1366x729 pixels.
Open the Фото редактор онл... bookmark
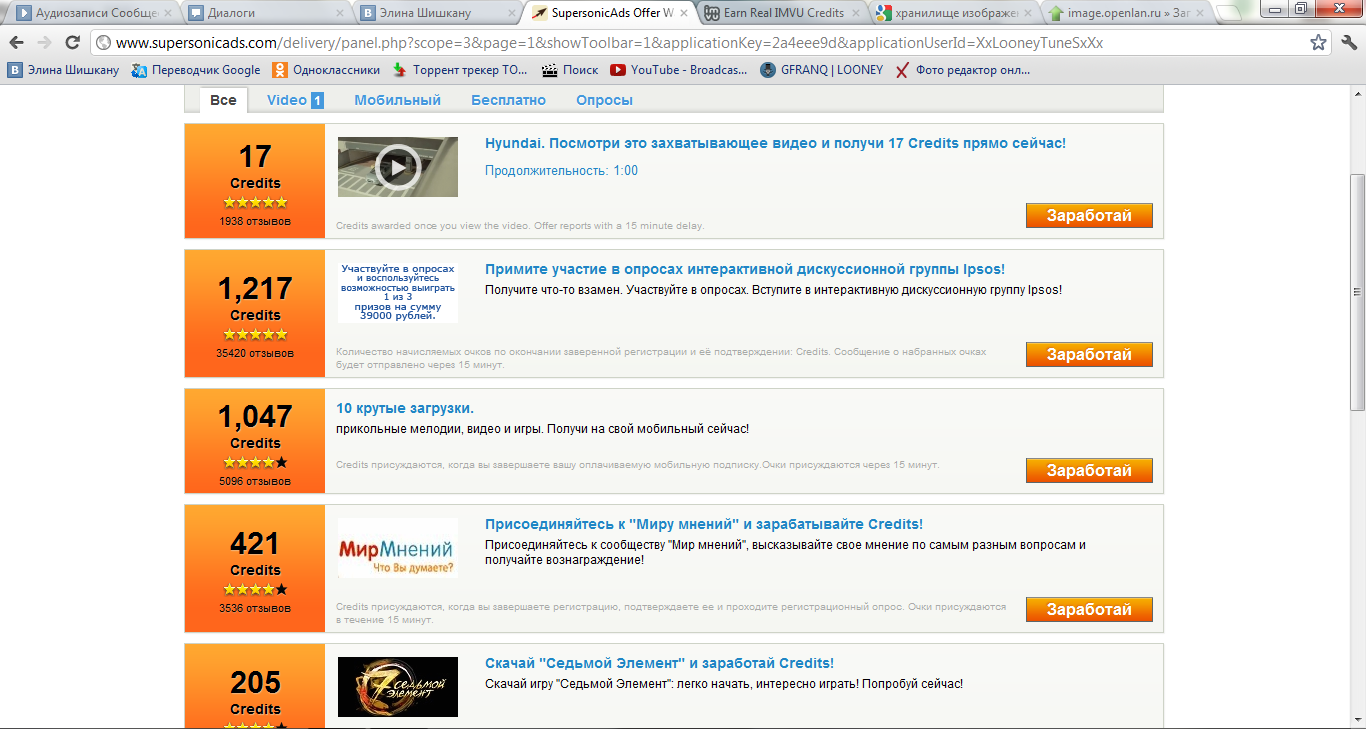tap(963, 70)
